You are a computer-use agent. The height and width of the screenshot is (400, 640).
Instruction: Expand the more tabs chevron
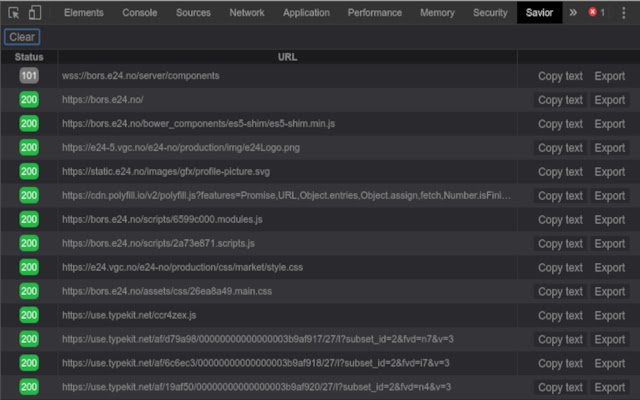tap(573, 13)
